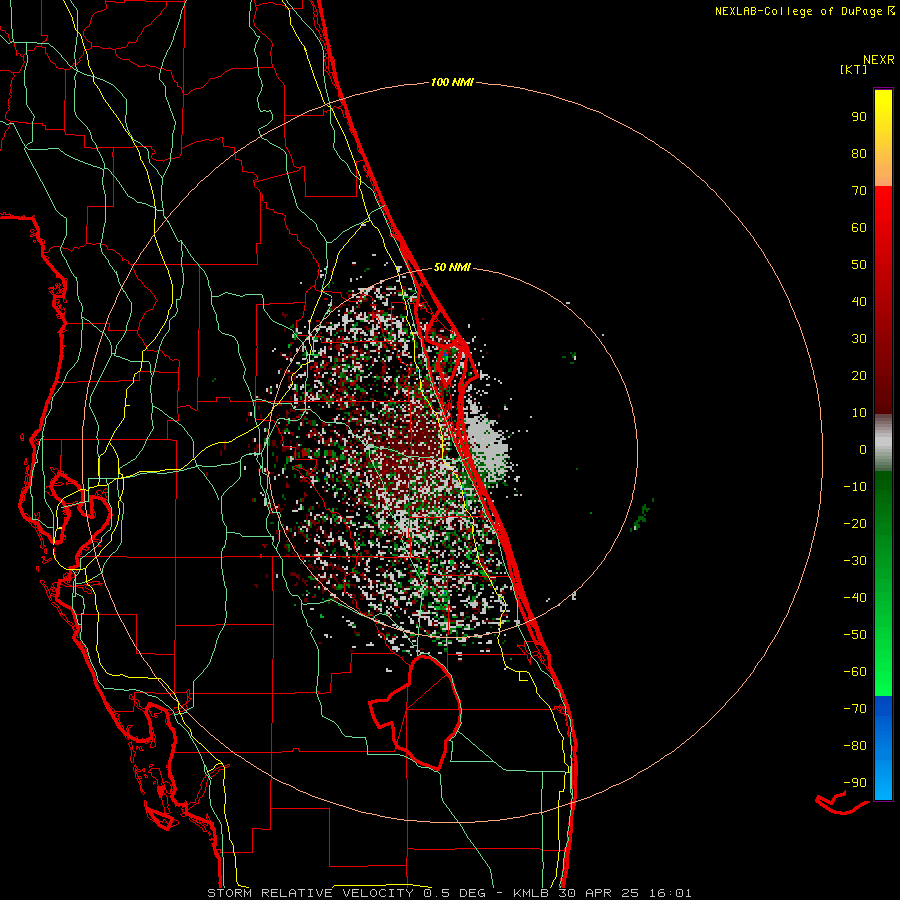This screenshot has height=900, width=900.
Task: Click the 16:01 timestamp text
Action: (670, 893)
